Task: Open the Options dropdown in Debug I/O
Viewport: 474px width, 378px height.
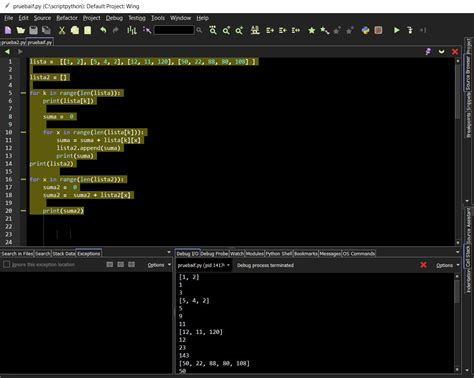Action: pos(448,265)
